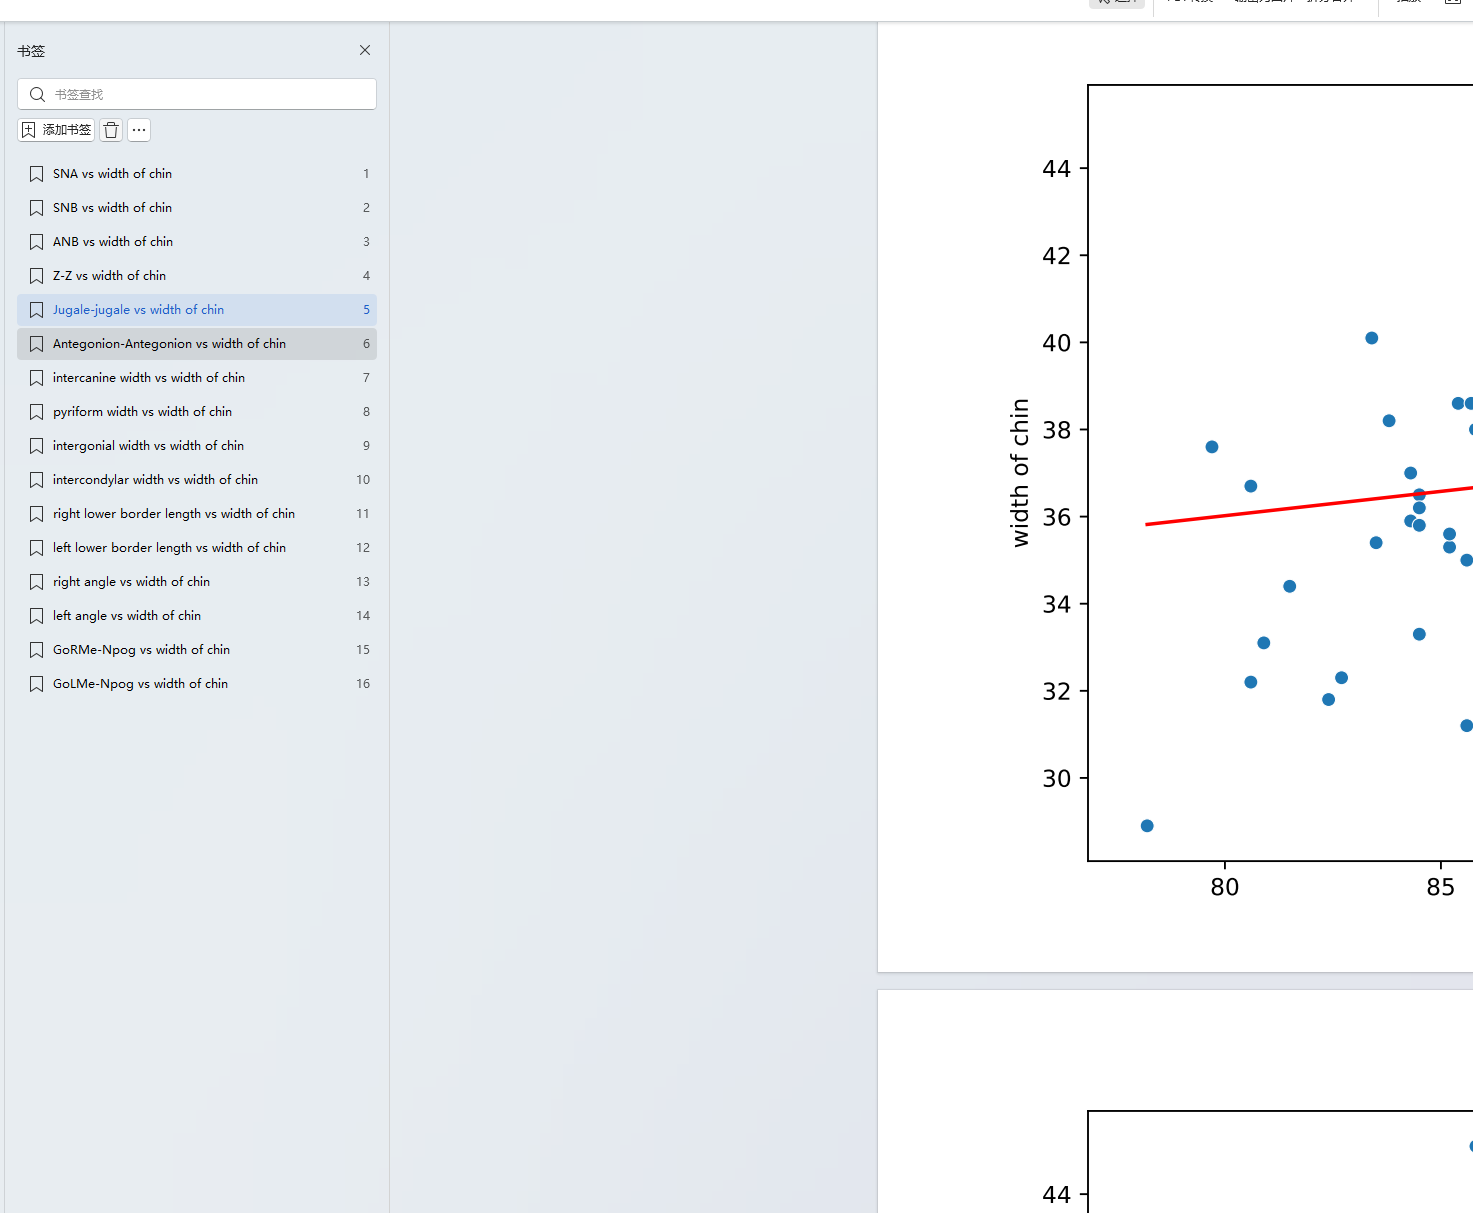The width and height of the screenshot is (1473, 1213).
Task: Jump to the pyriform width vs width of chin bookmark
Action: [x=197, y=412]
